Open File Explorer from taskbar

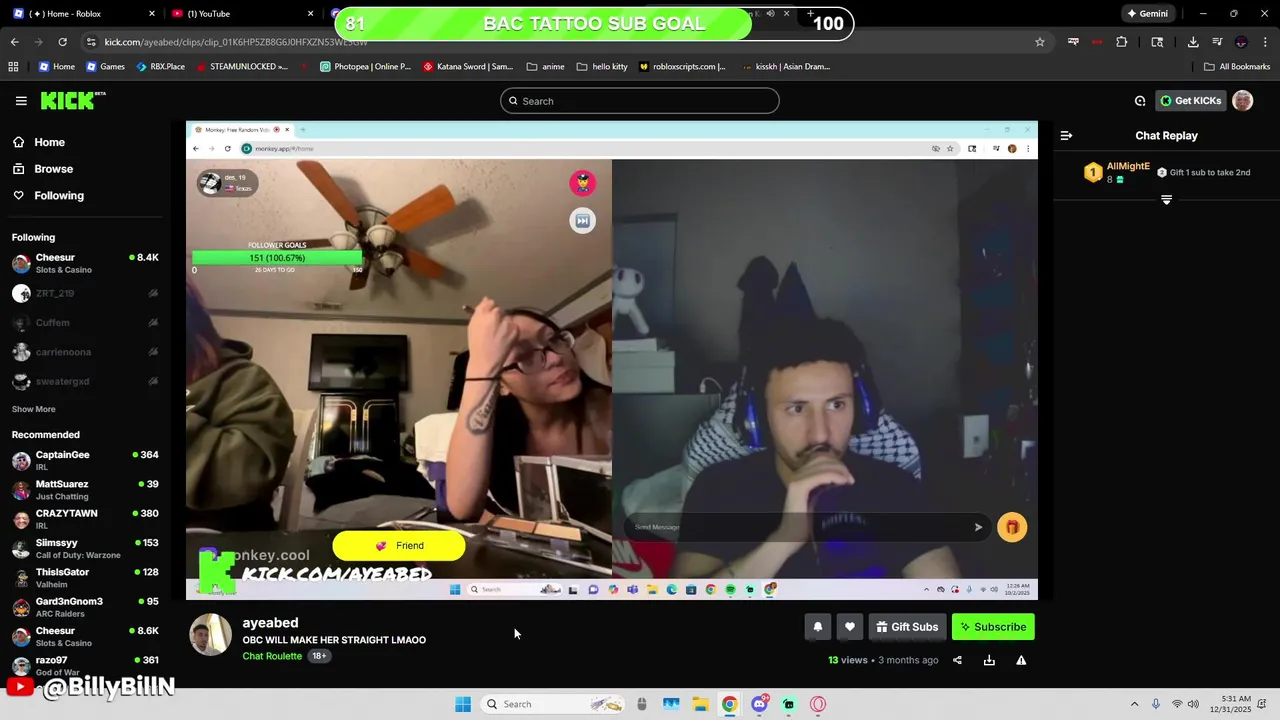[700, 704]
